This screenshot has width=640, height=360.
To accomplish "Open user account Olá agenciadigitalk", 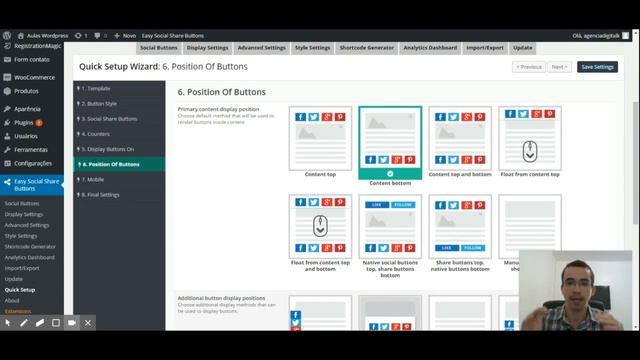I will tap(600, 36).
